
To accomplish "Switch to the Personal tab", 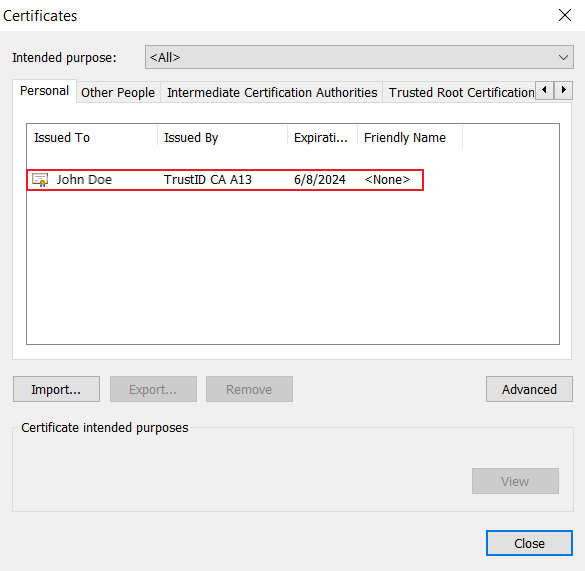I will click(44, 91).
